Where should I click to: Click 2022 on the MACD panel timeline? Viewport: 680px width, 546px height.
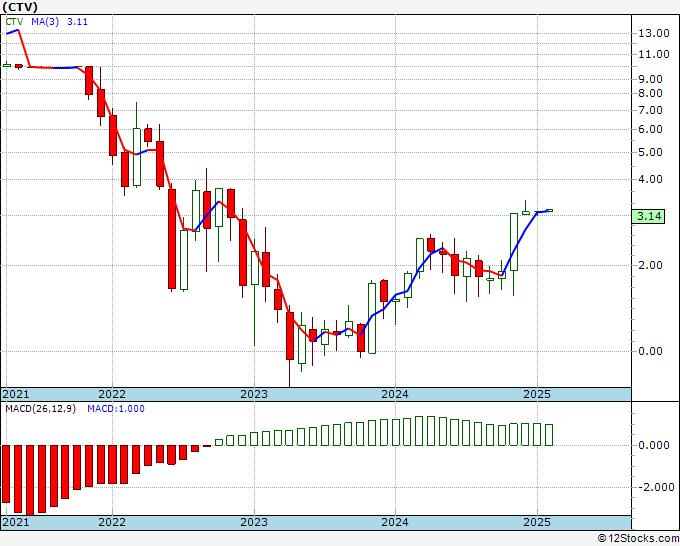pyautogui.click(x=112, y=522)
